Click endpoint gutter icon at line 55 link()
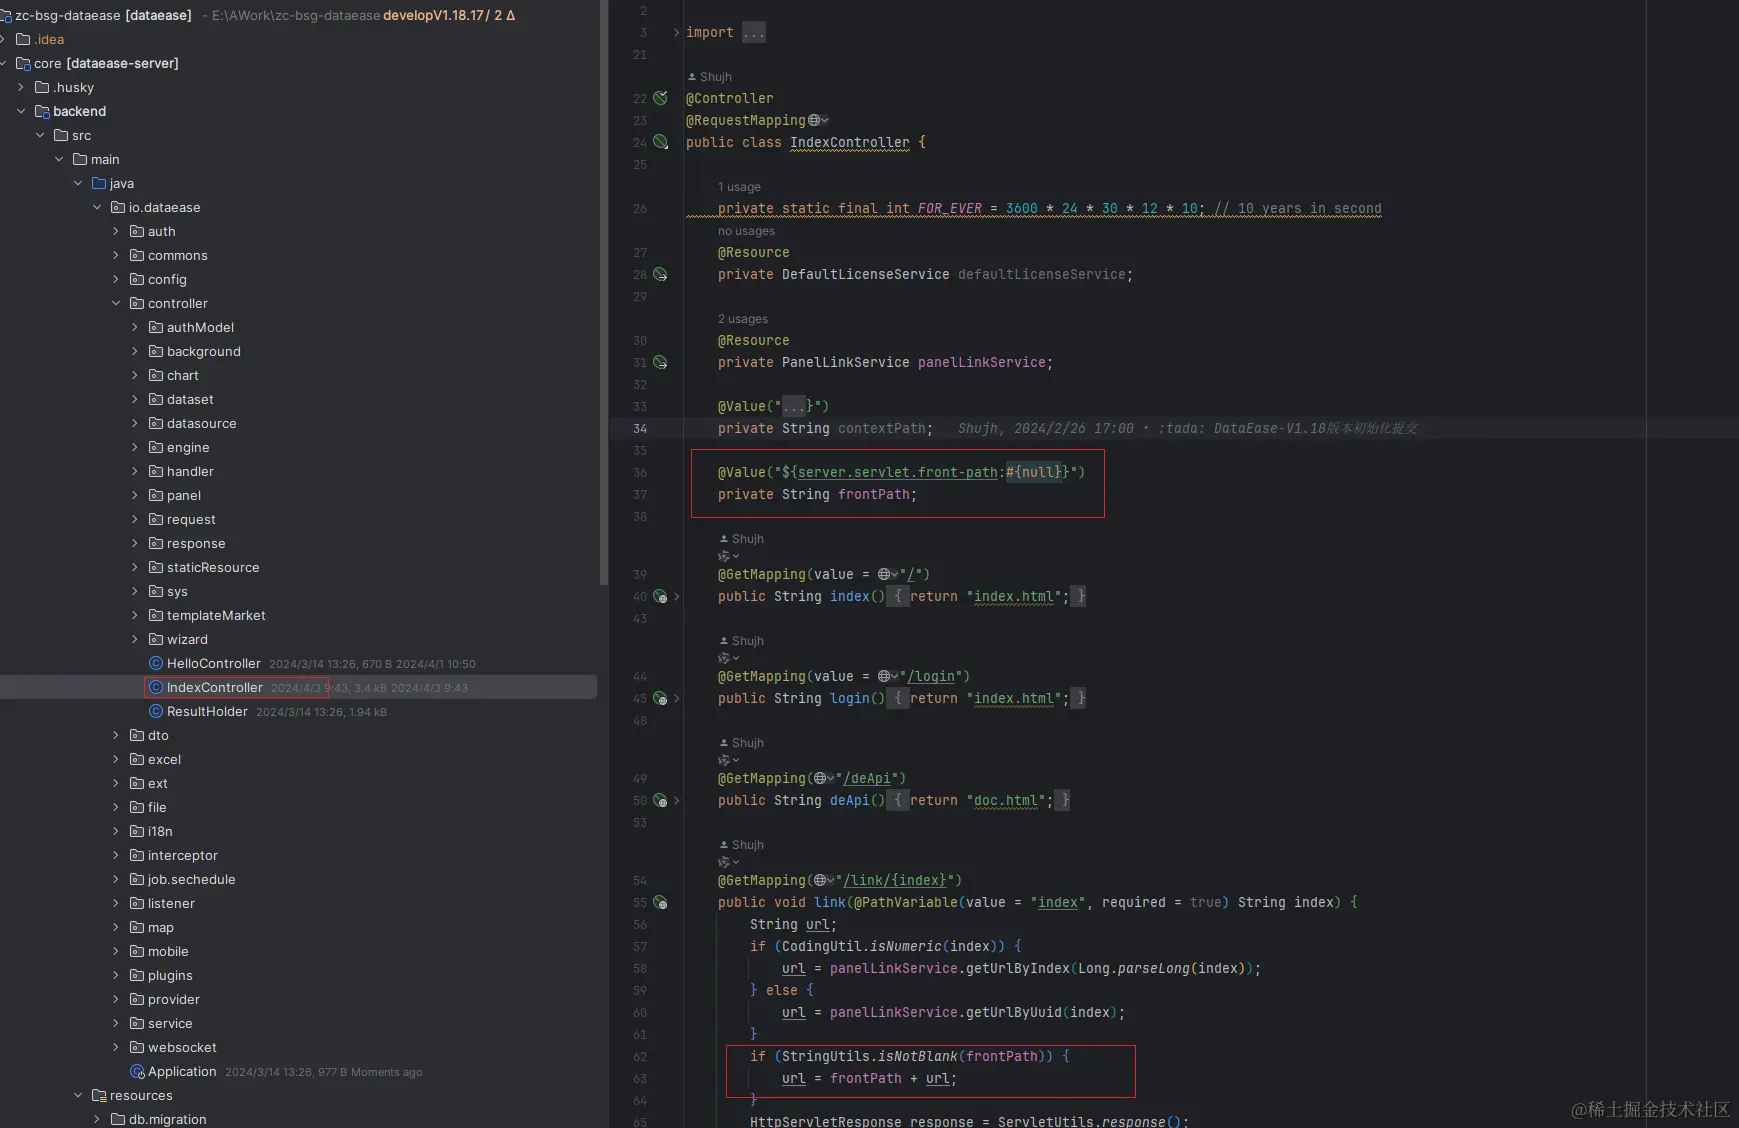1739x1128 pixels. pos(660,902)
